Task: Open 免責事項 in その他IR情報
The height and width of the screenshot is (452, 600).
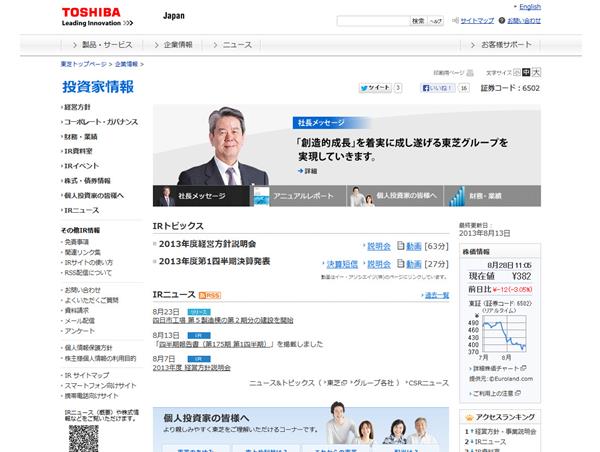Action: (x=76, y=242)
